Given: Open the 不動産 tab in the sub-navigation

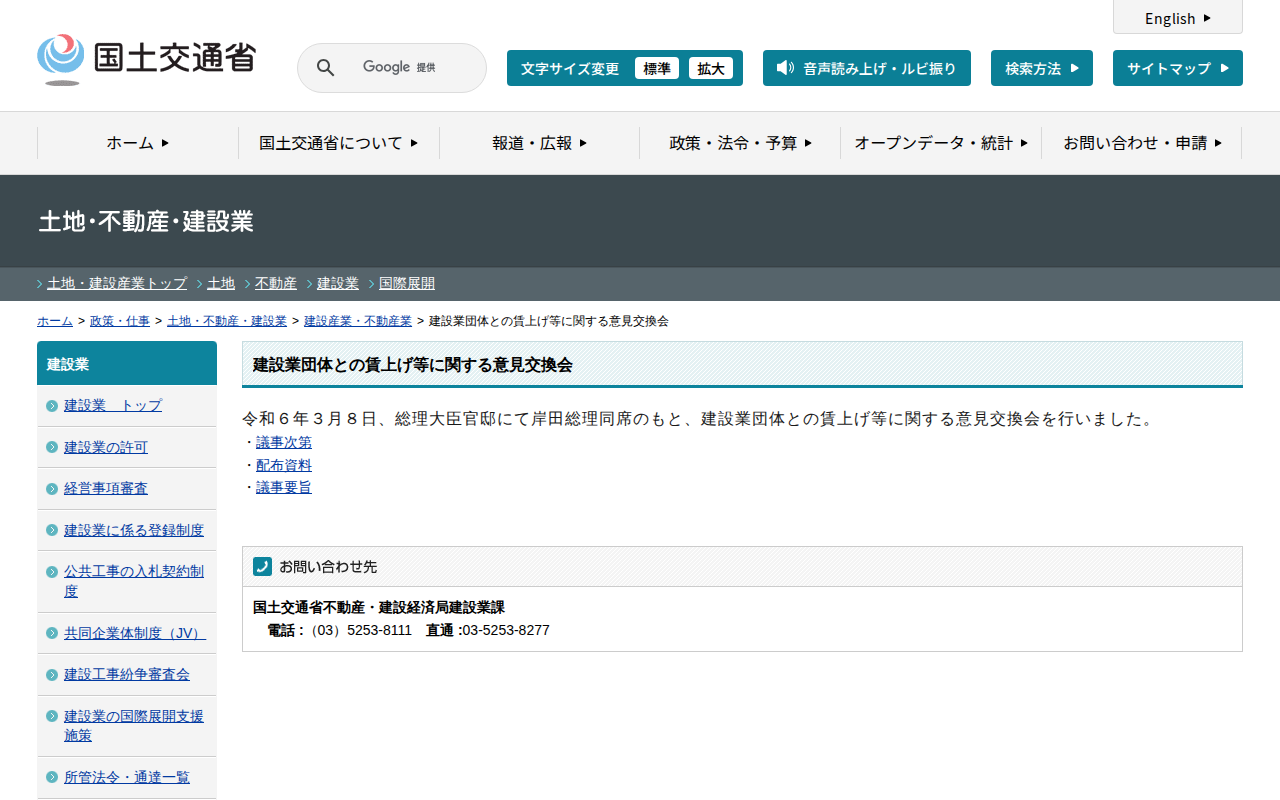Looking at the screenshot, I should tap(276, 283).
